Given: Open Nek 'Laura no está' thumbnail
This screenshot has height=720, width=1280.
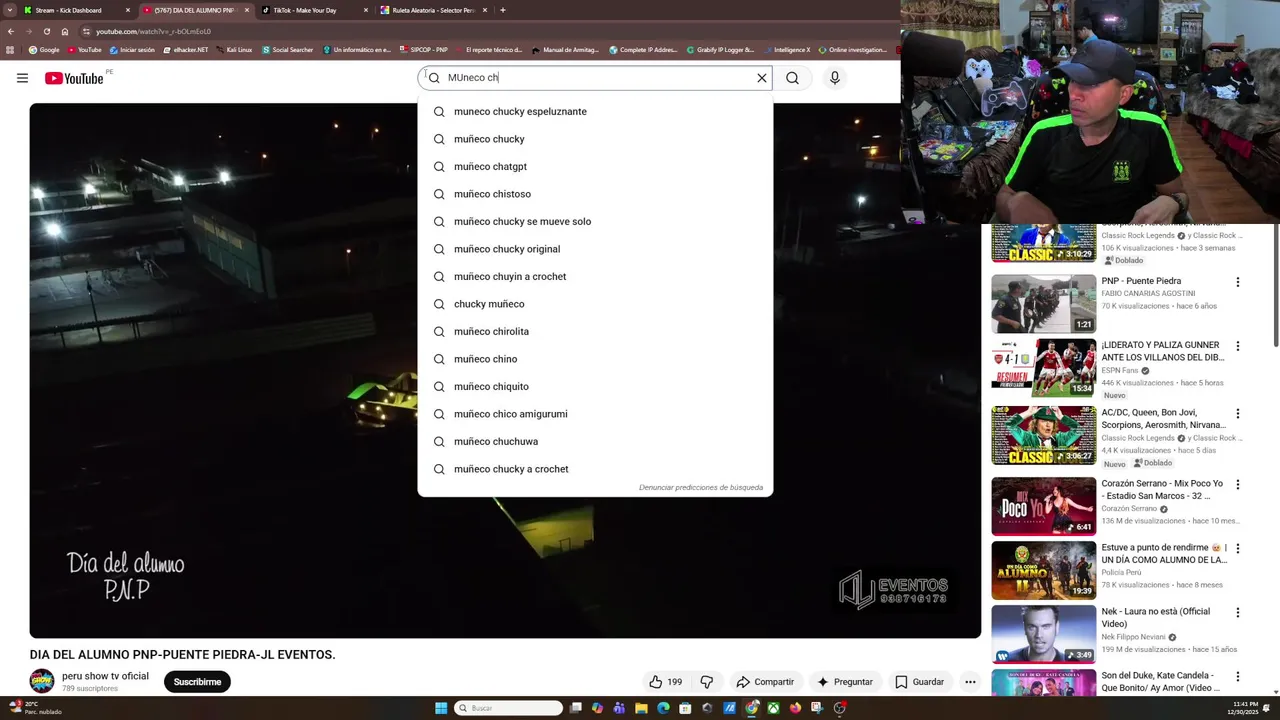Looking at the screenshot, I should 1043,634.
